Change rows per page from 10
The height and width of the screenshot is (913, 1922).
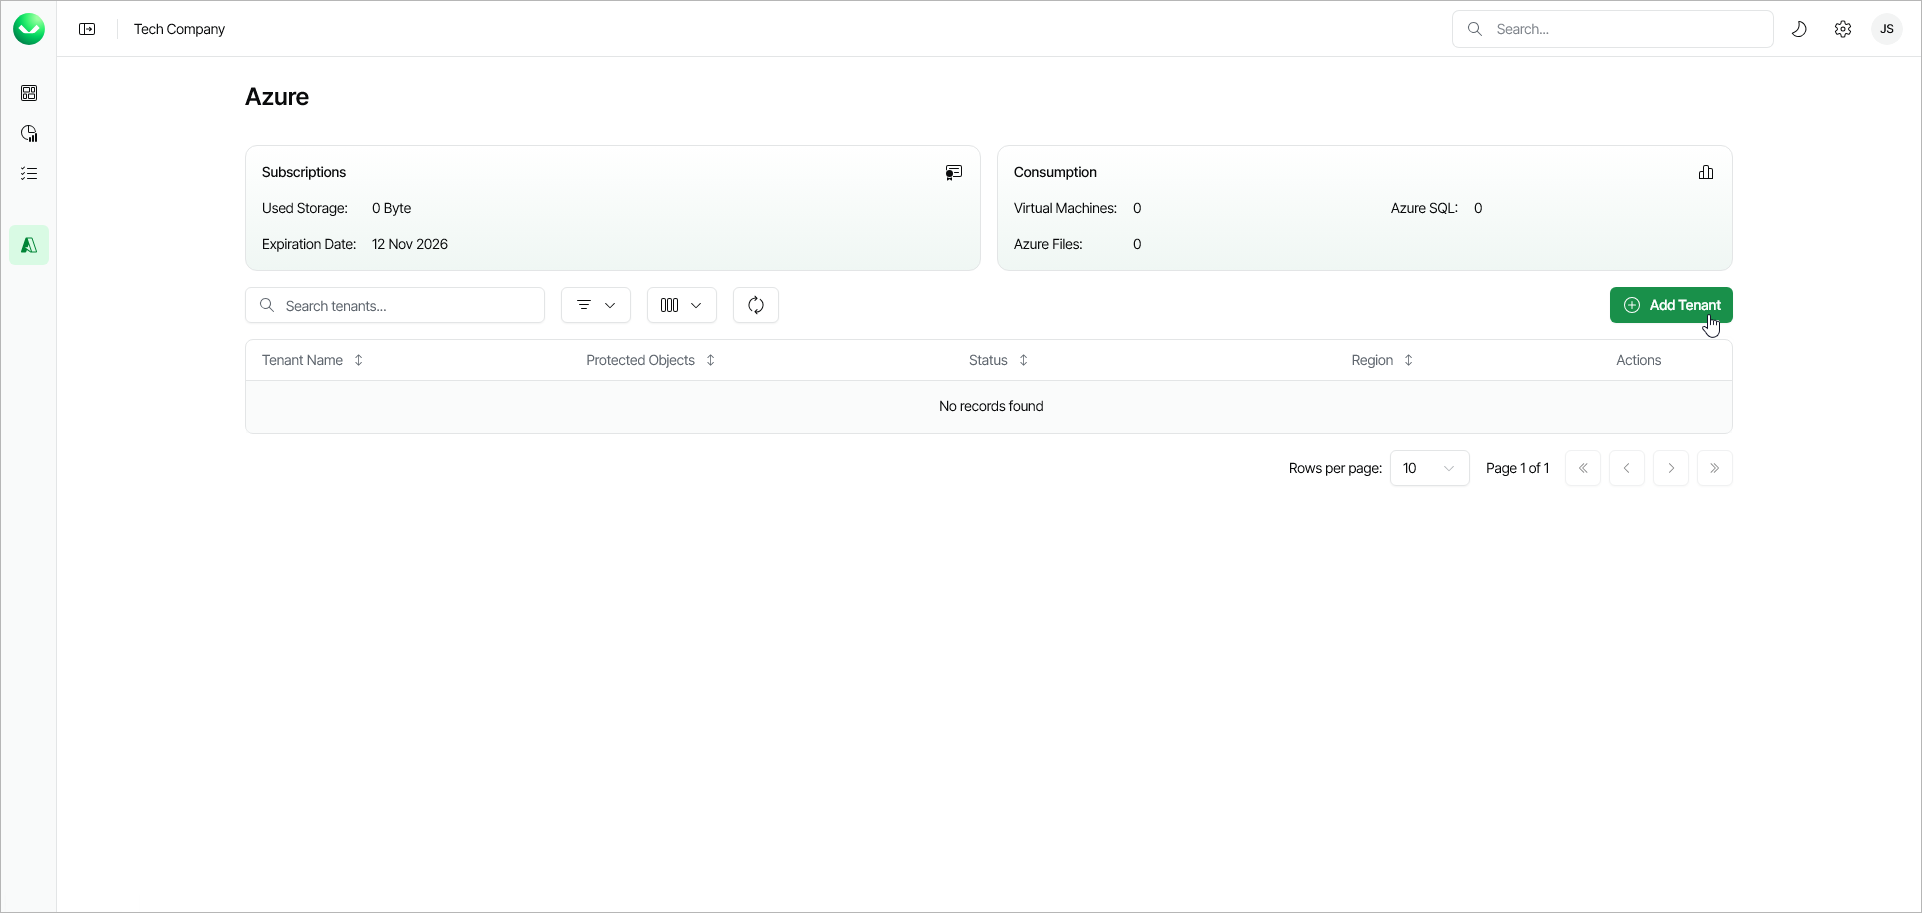(1429, 468)
